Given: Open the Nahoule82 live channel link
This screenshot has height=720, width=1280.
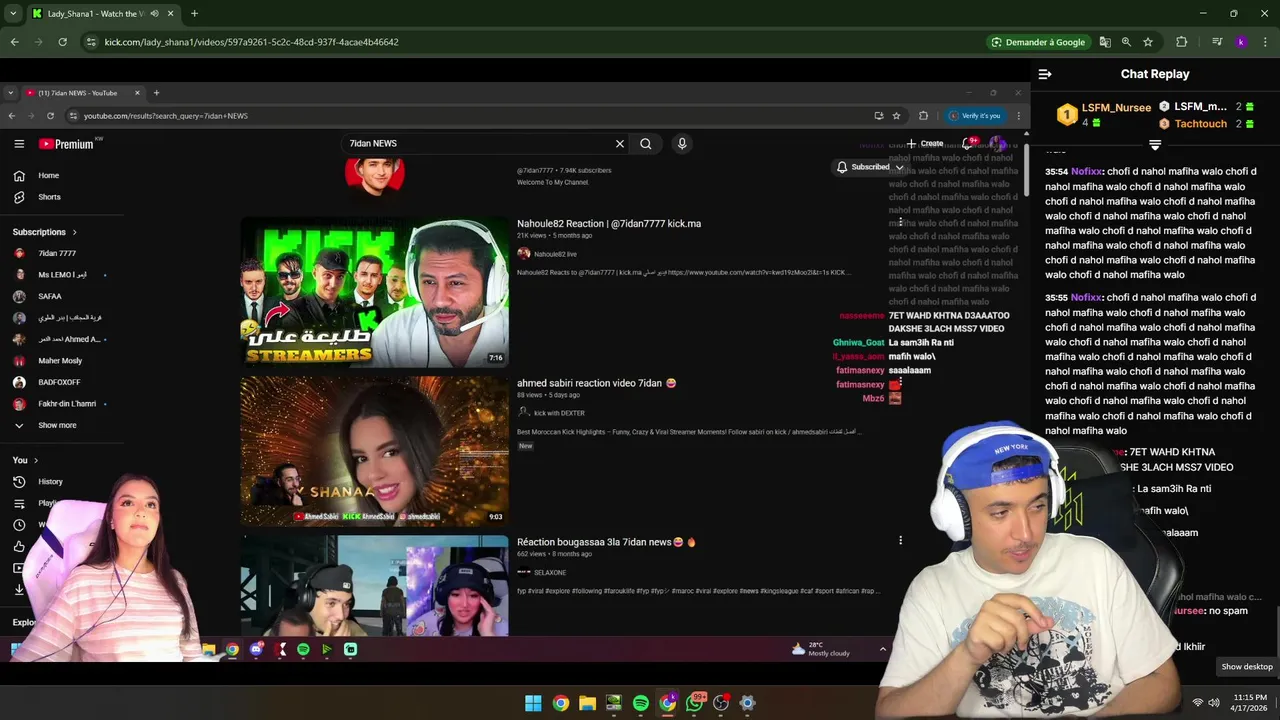Looking at the screenshot, I should coord(555,254).
